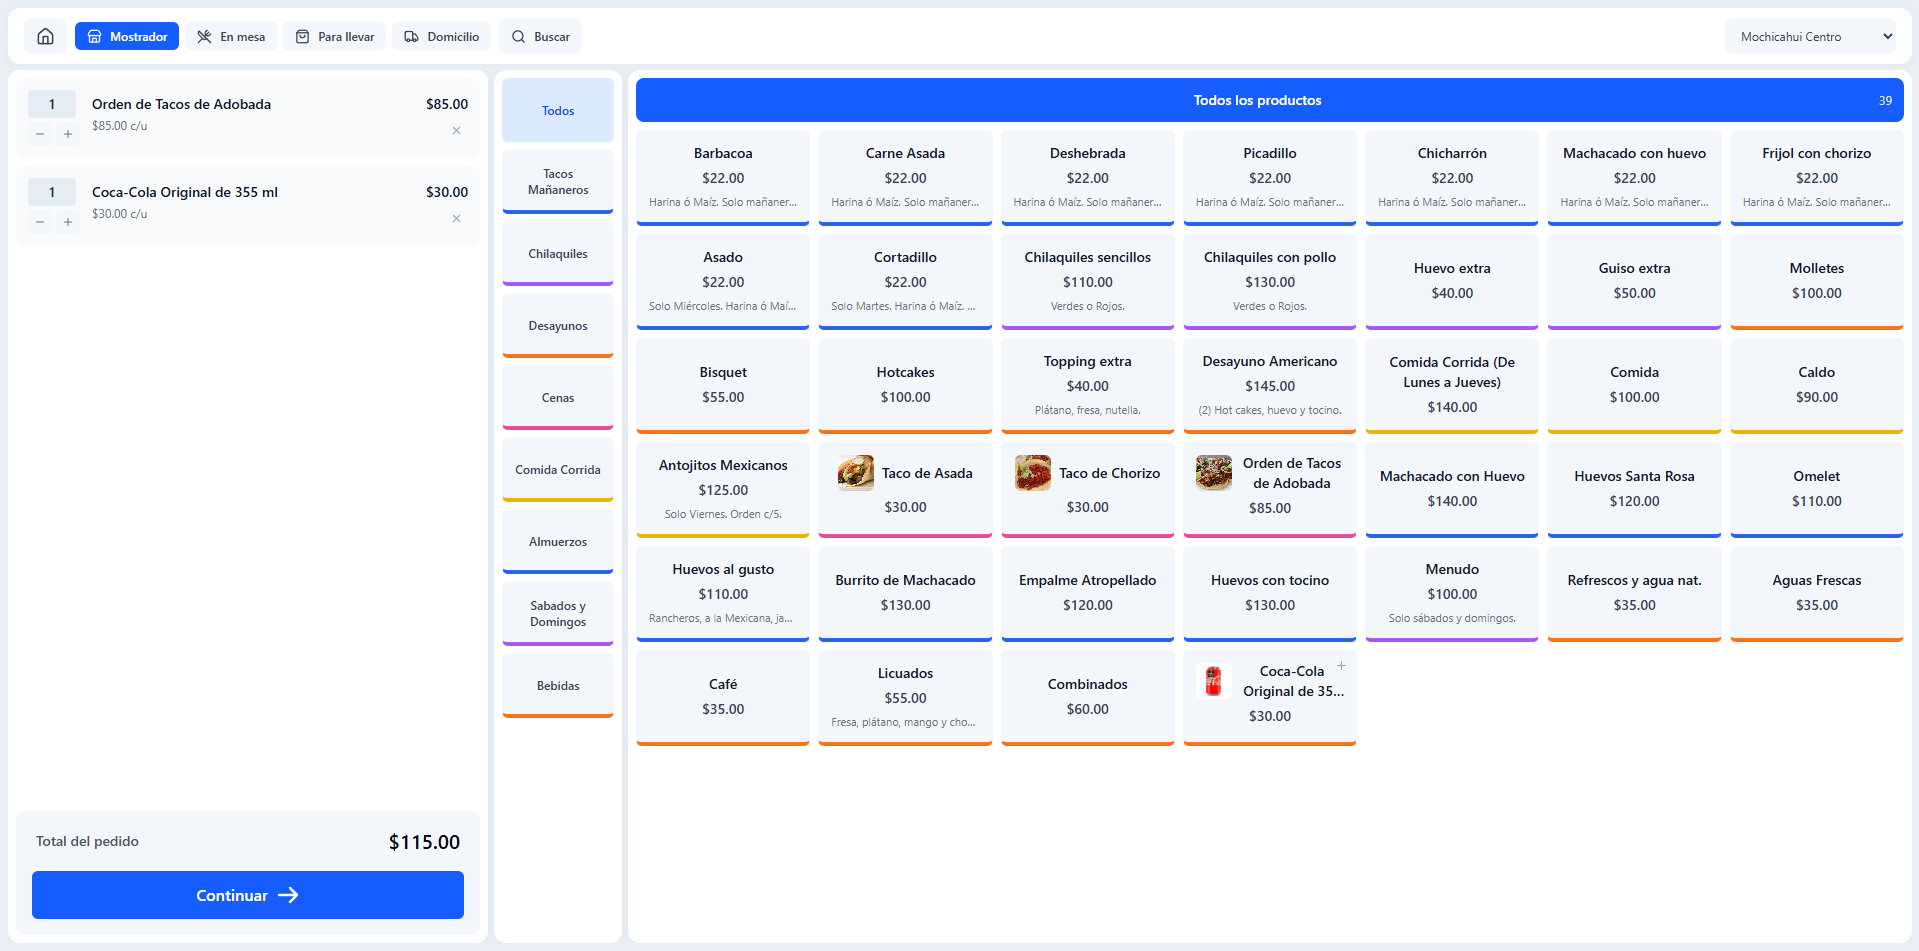Add Huevos Santa Rosa to the order
Image resolution: width=1919 pixels, height=951 pixels.
1634,489
